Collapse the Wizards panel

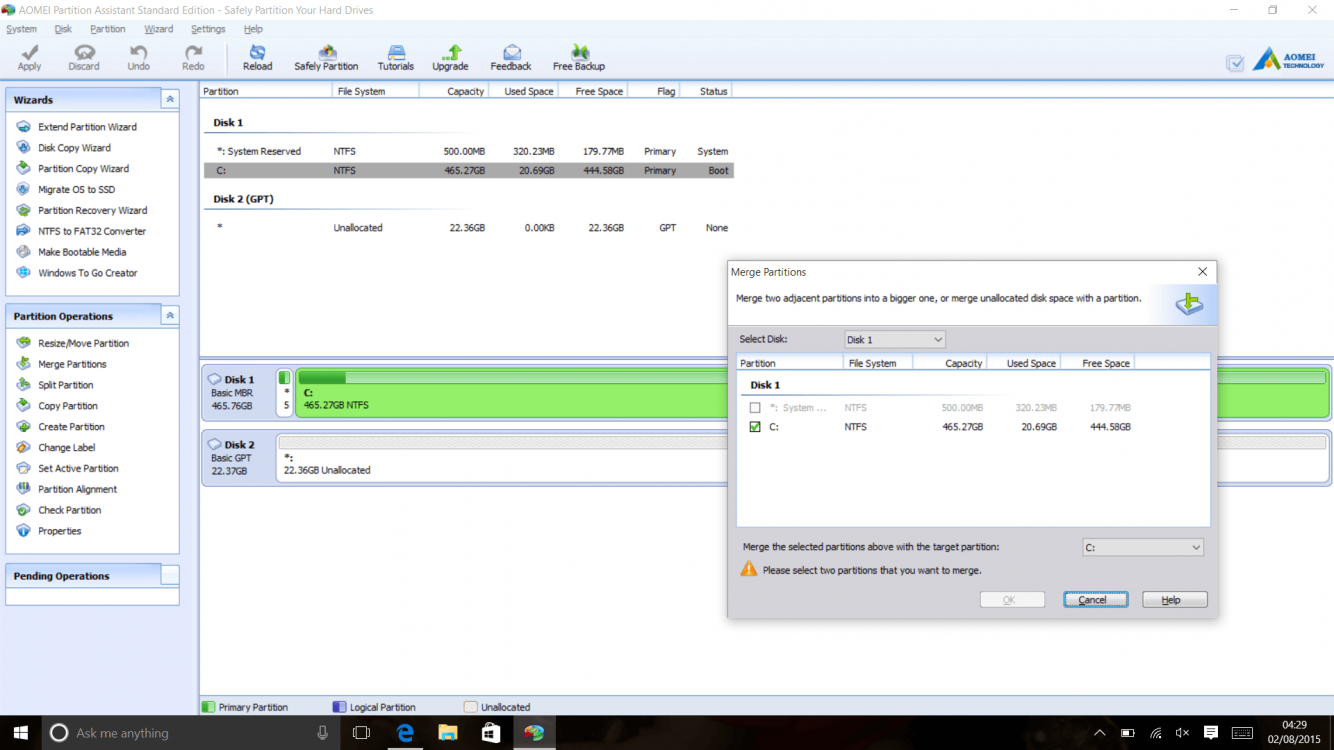[170, 100]
